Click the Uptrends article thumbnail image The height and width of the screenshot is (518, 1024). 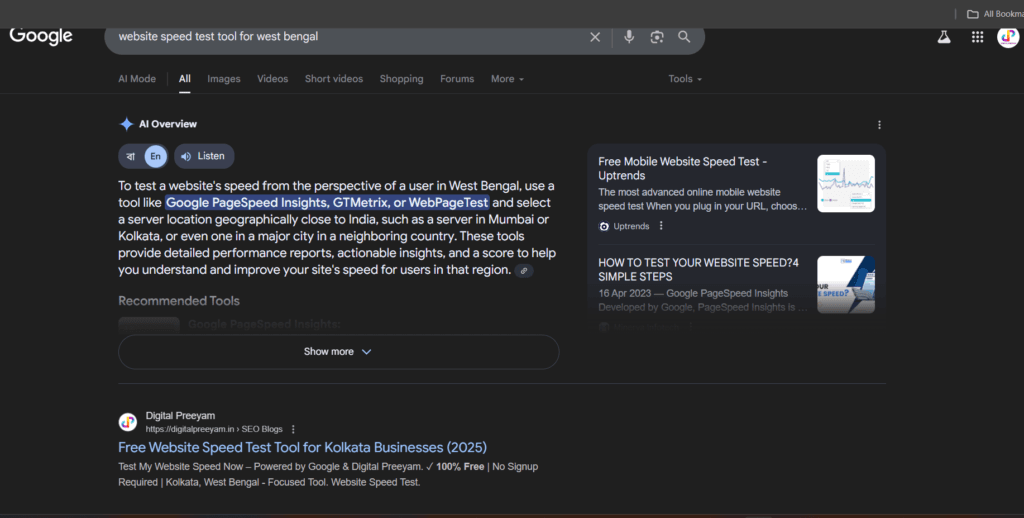click(845, 183)
